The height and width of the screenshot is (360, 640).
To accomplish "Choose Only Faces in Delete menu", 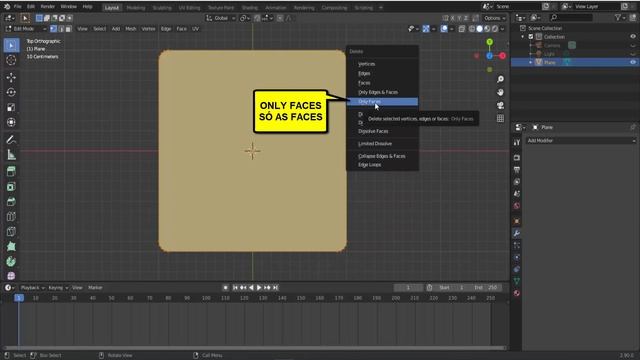I will (382, 102).
